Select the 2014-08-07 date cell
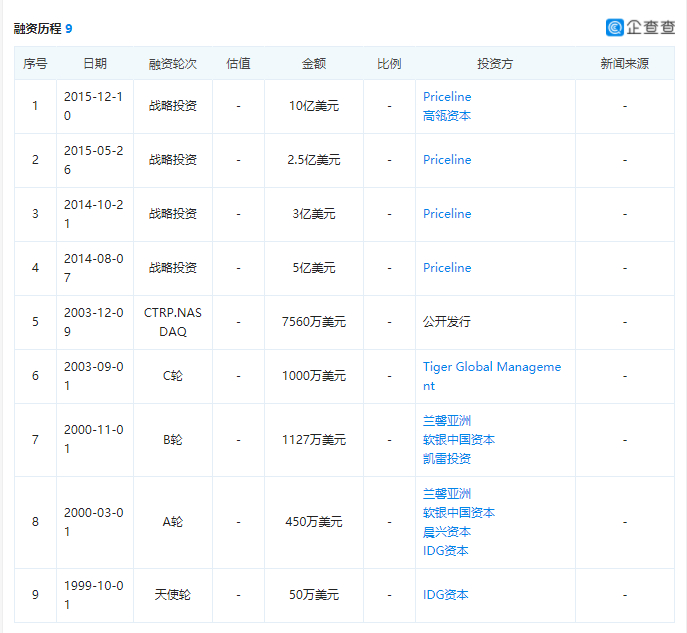The image size is (687, 633). click(x=94, y=268)
